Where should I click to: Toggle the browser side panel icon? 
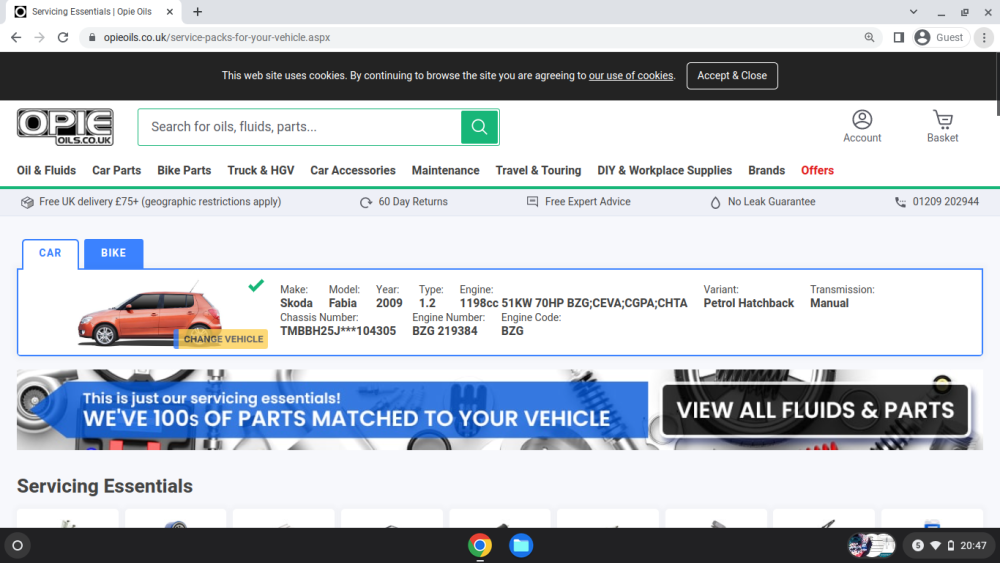[899, 38]
